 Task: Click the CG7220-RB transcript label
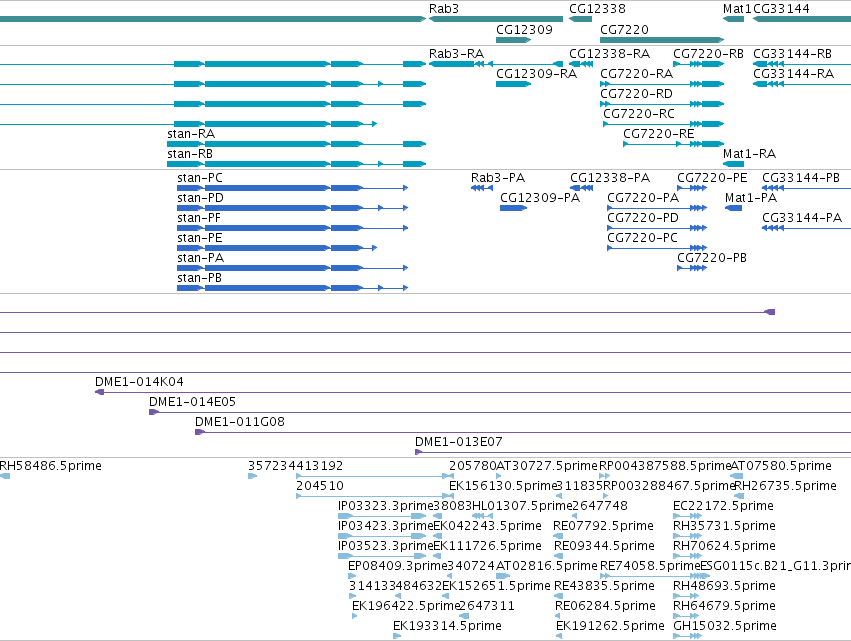pos(708,54)
